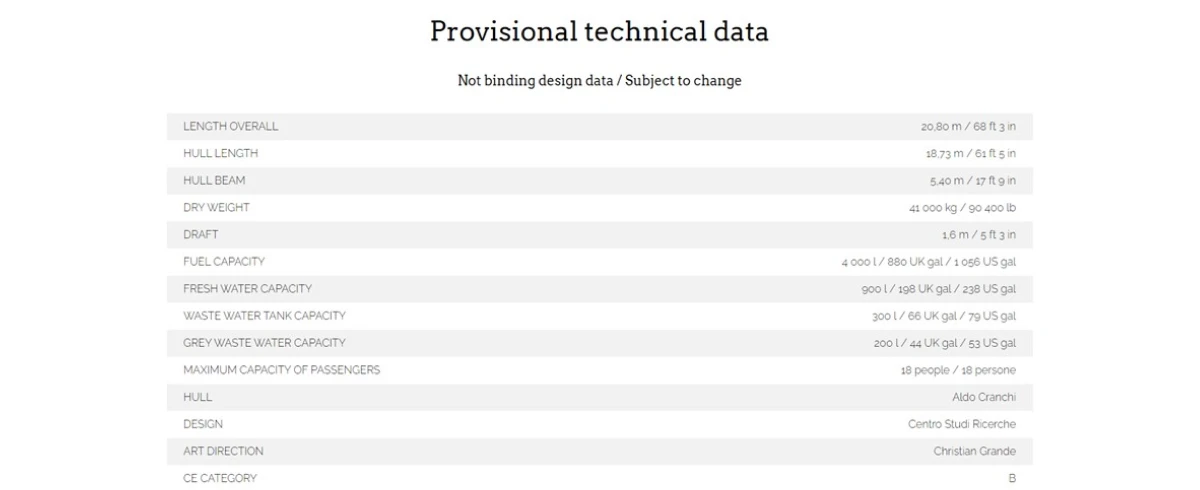The height and width of the screenshot is (490, 1200).
Task: Click the 4 000 l fuel capacity value
Action: pos(928,262)
